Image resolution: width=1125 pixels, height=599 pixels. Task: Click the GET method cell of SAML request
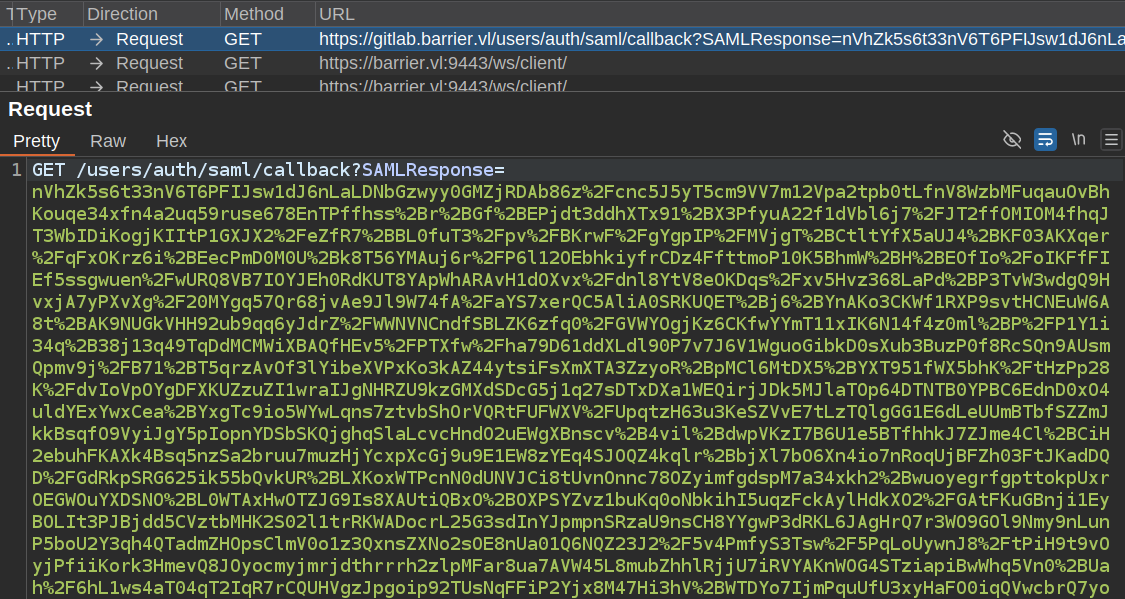tap(243, 39)
